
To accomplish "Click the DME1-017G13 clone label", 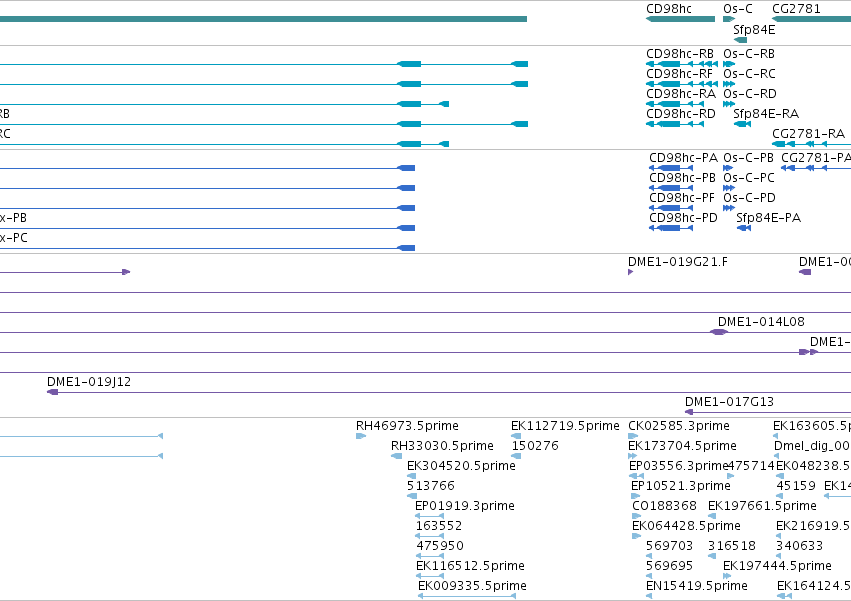I will [x=729, y=402].
